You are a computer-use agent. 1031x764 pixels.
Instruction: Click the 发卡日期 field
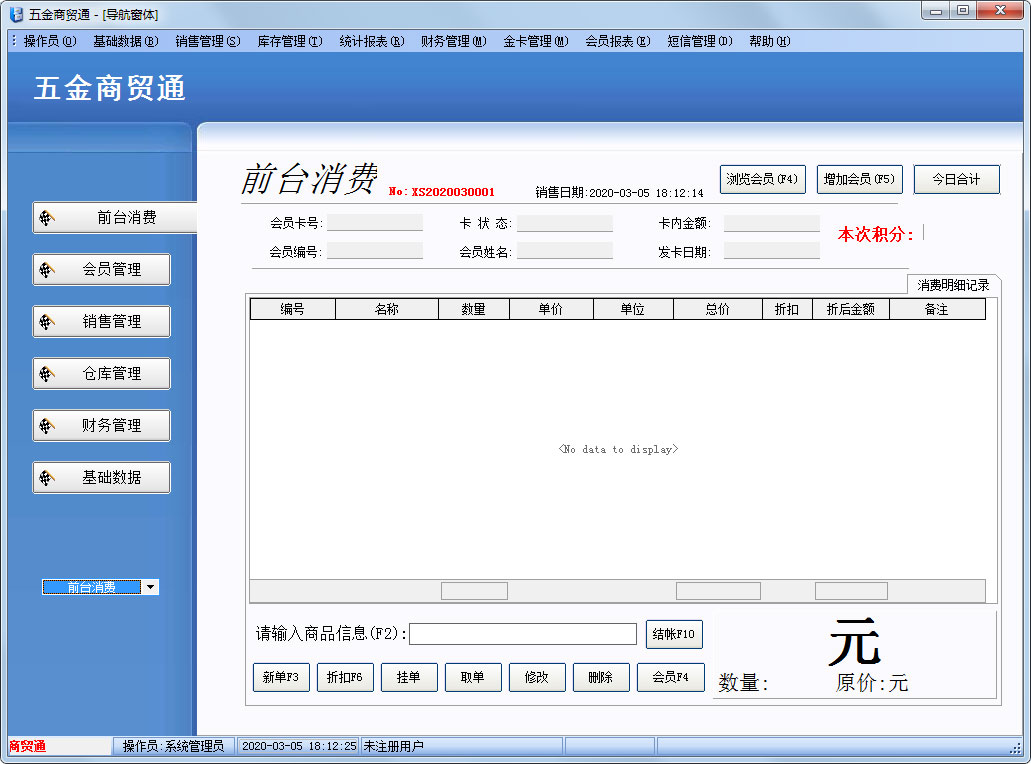[x=772, y=251]
